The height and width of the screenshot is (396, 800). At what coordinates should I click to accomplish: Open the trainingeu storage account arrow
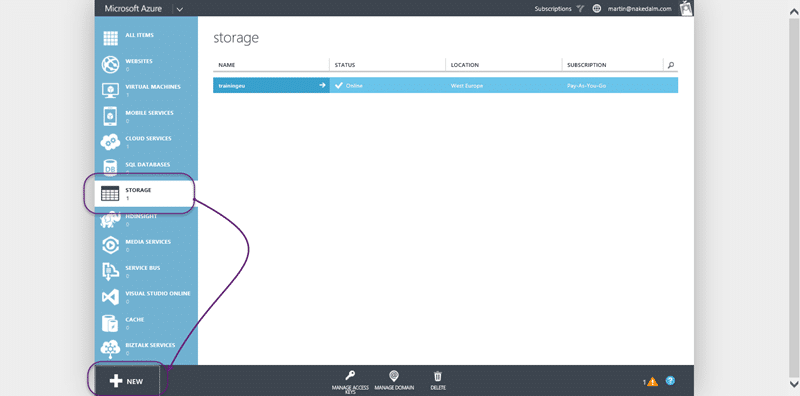tap(322, 85)
